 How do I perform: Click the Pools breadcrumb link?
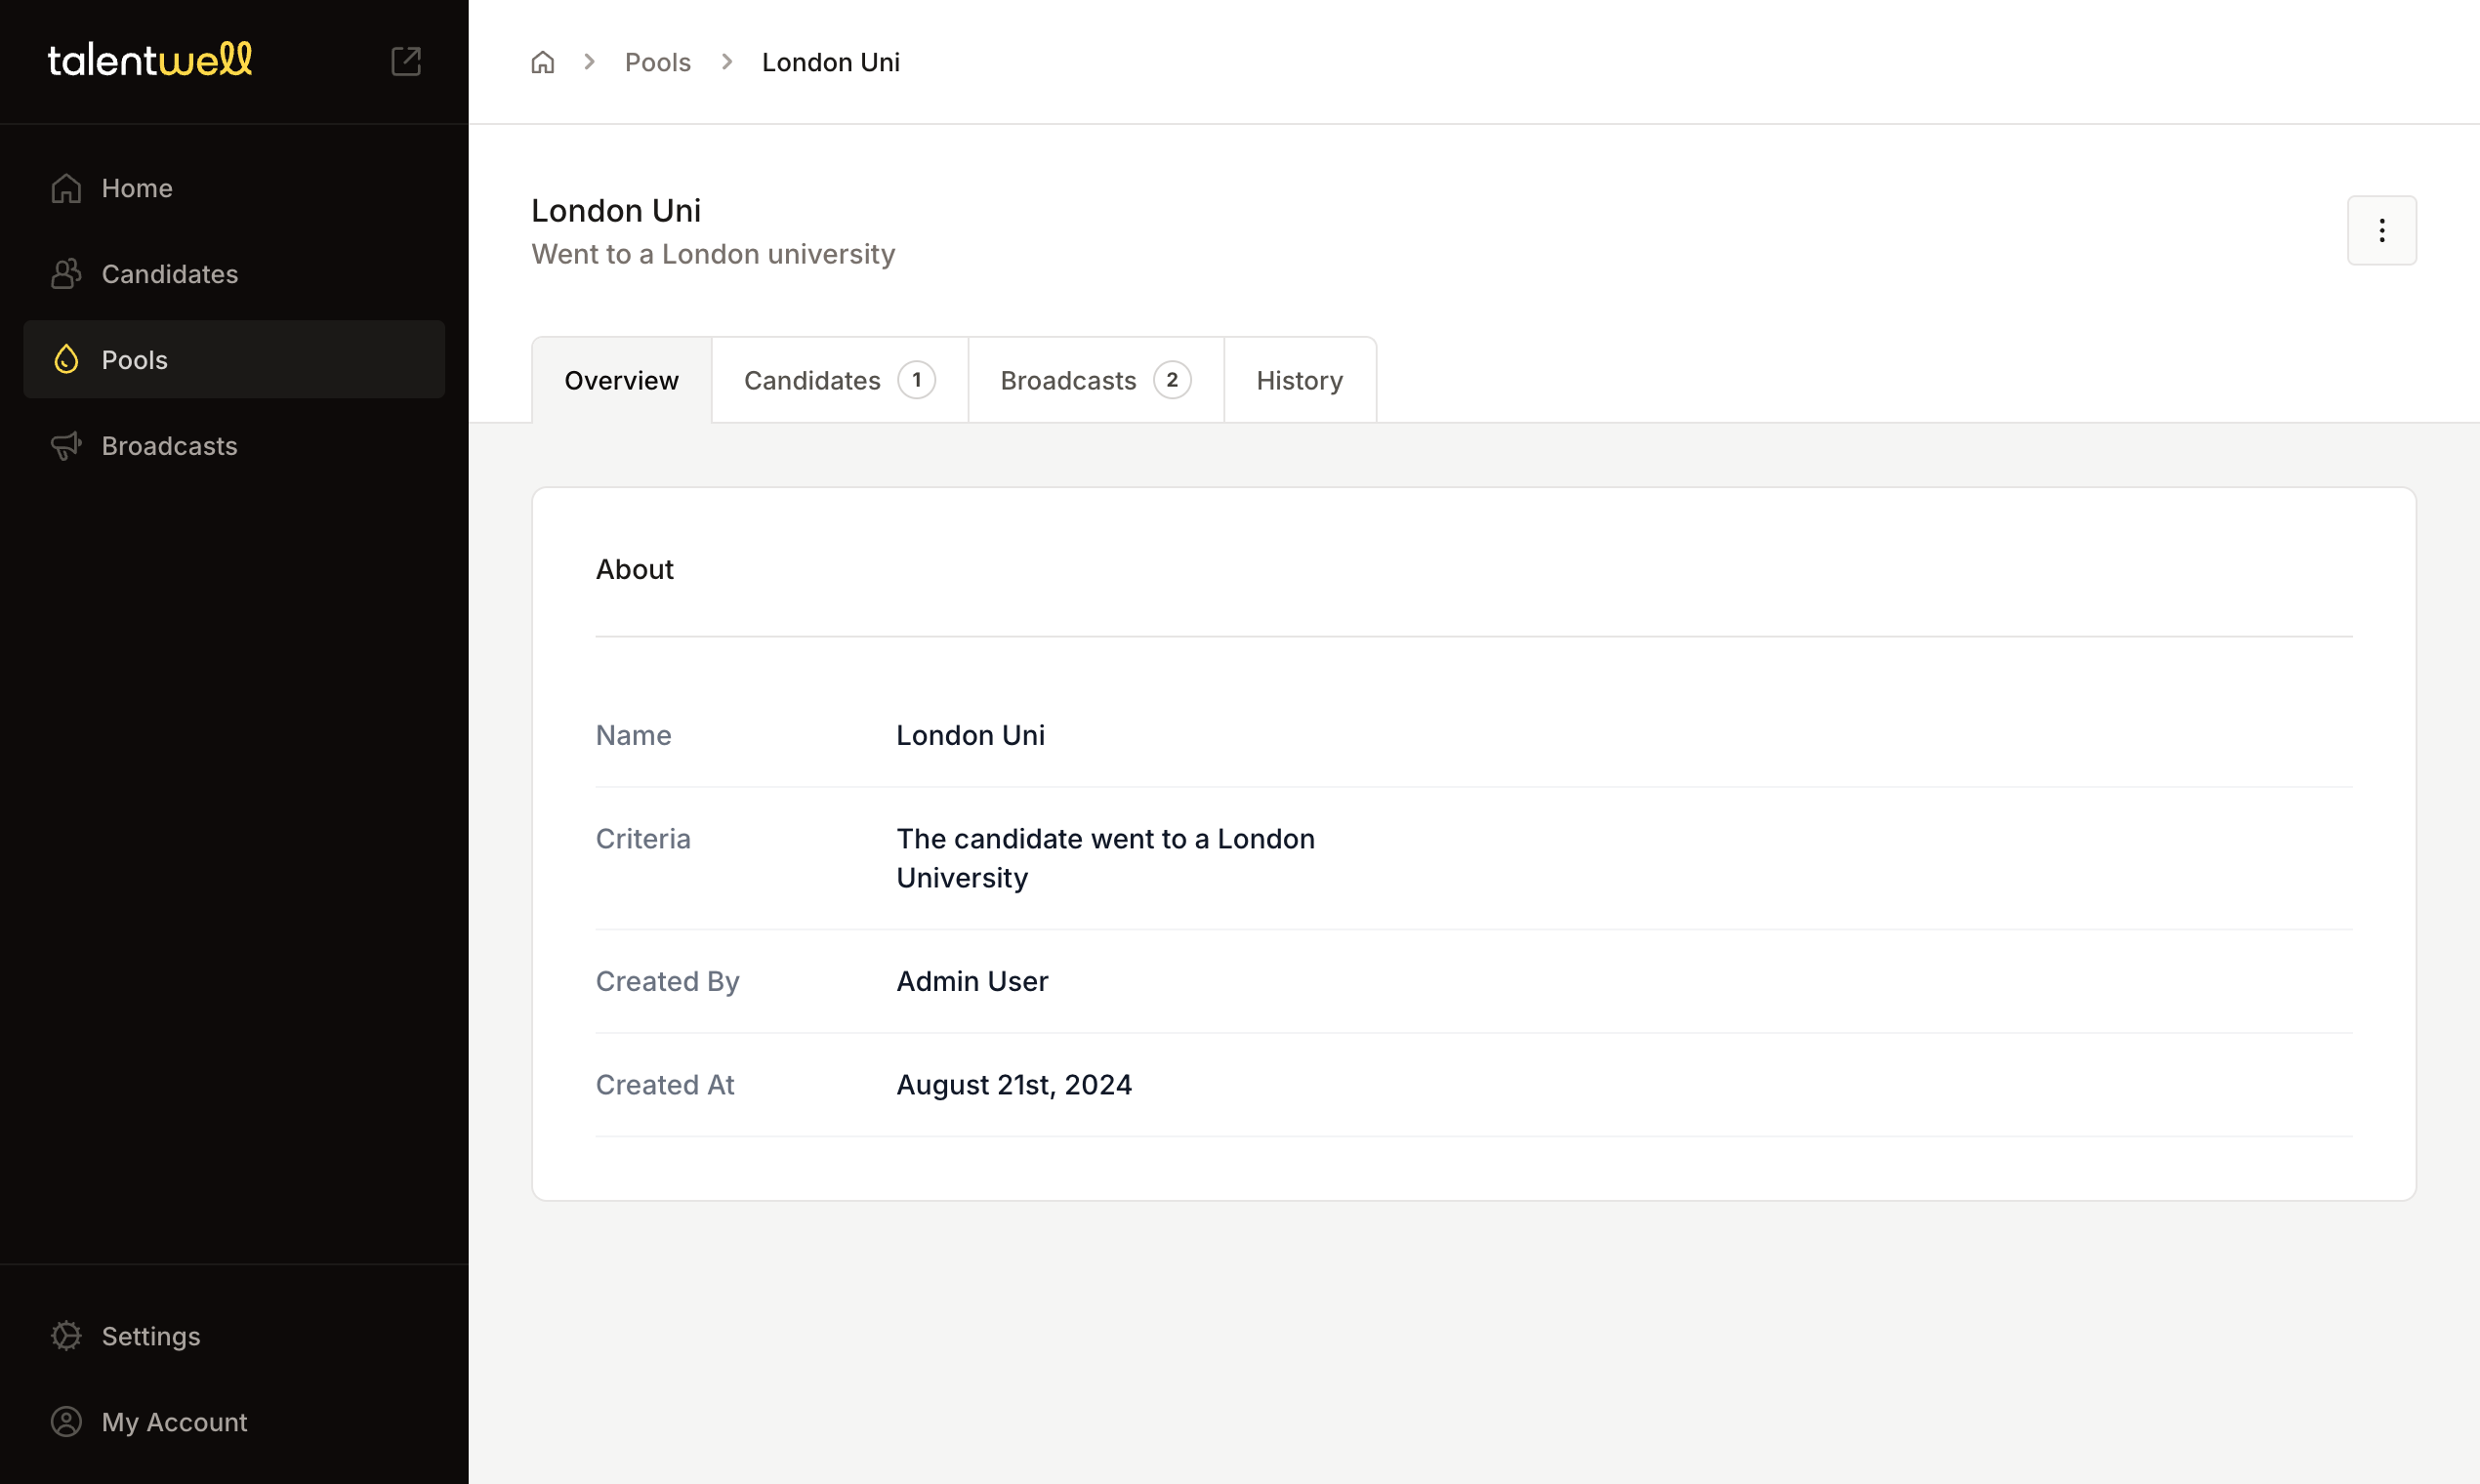(657, 62)
